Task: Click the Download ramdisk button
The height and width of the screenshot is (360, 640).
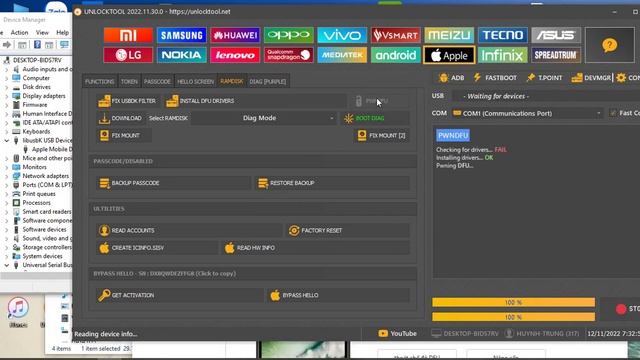Action: tap(120, 118)
